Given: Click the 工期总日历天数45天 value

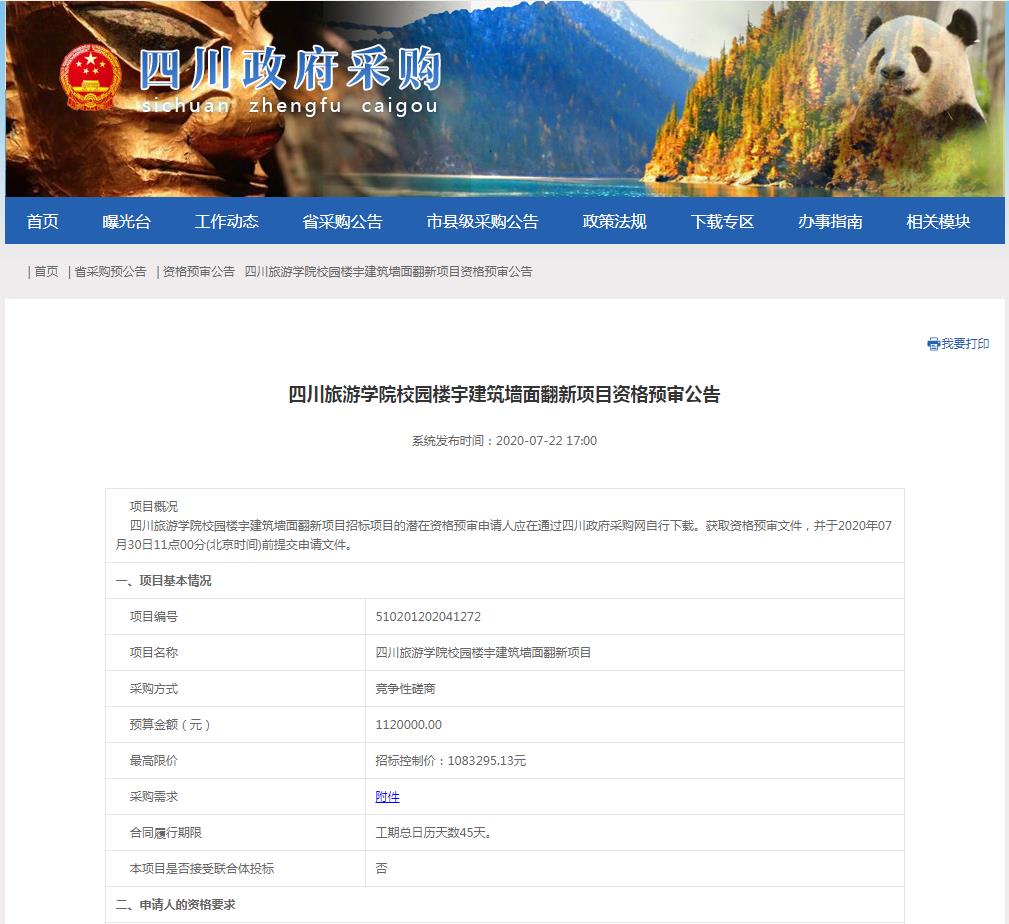Looking at the screenshot, I should (434, 833).
